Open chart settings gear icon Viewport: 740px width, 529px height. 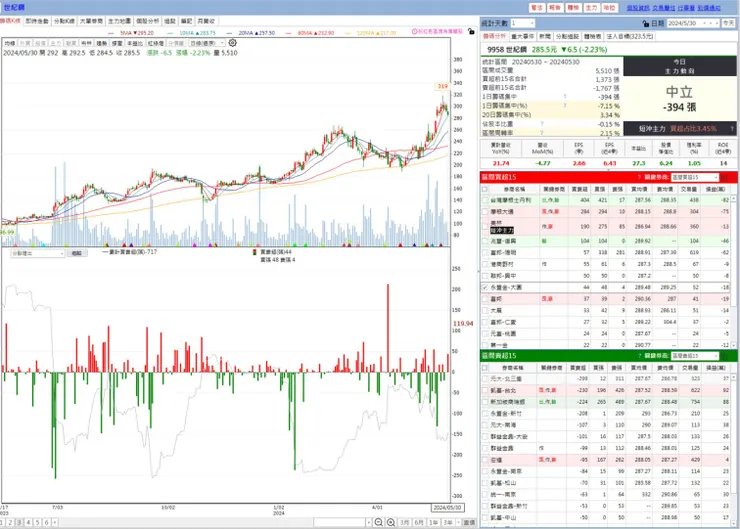click(x=233, y=43)
